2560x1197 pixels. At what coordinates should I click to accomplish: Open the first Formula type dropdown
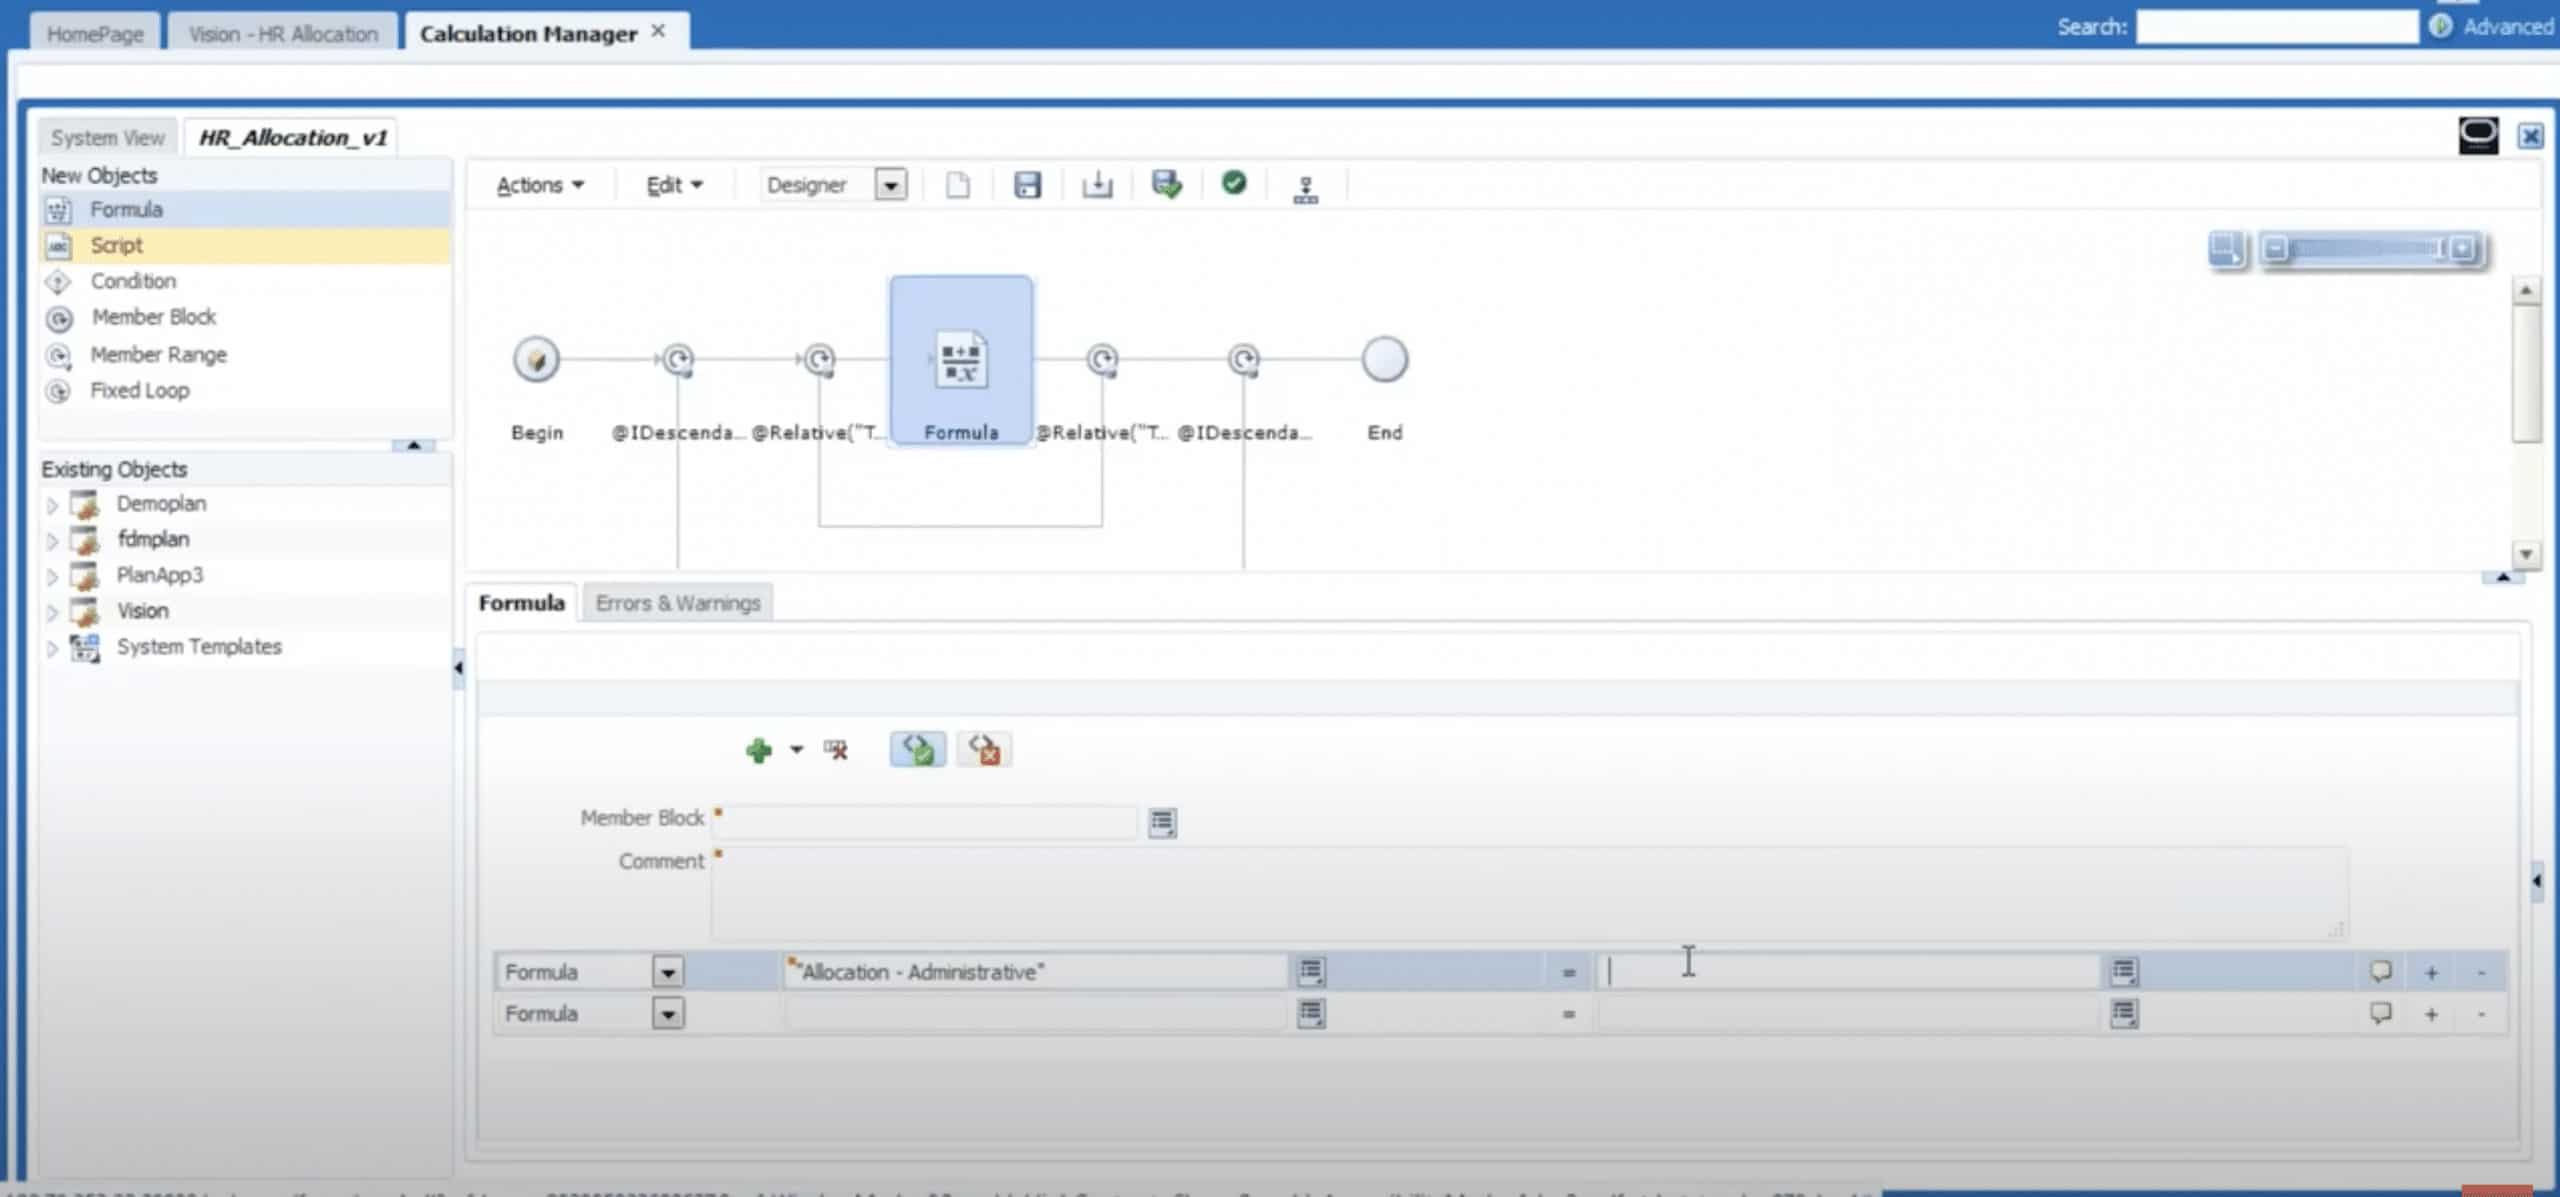point(668,972)
